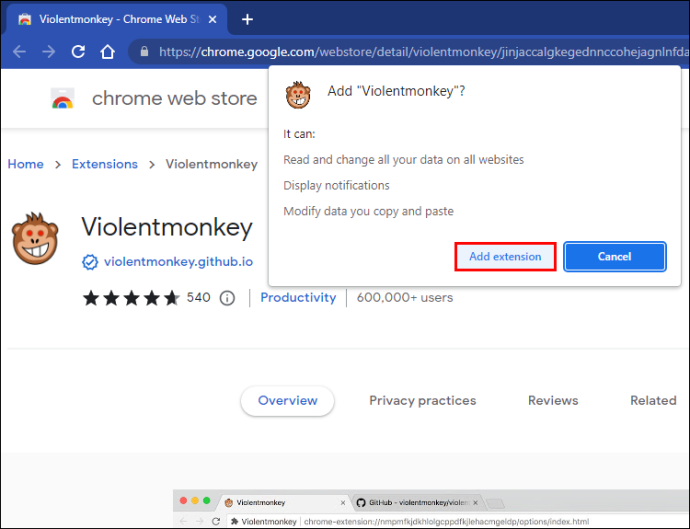690x529 pixels.
Task: Click Modify data you copy and paste
Action: pyautogui.click(x=368, y=211)
